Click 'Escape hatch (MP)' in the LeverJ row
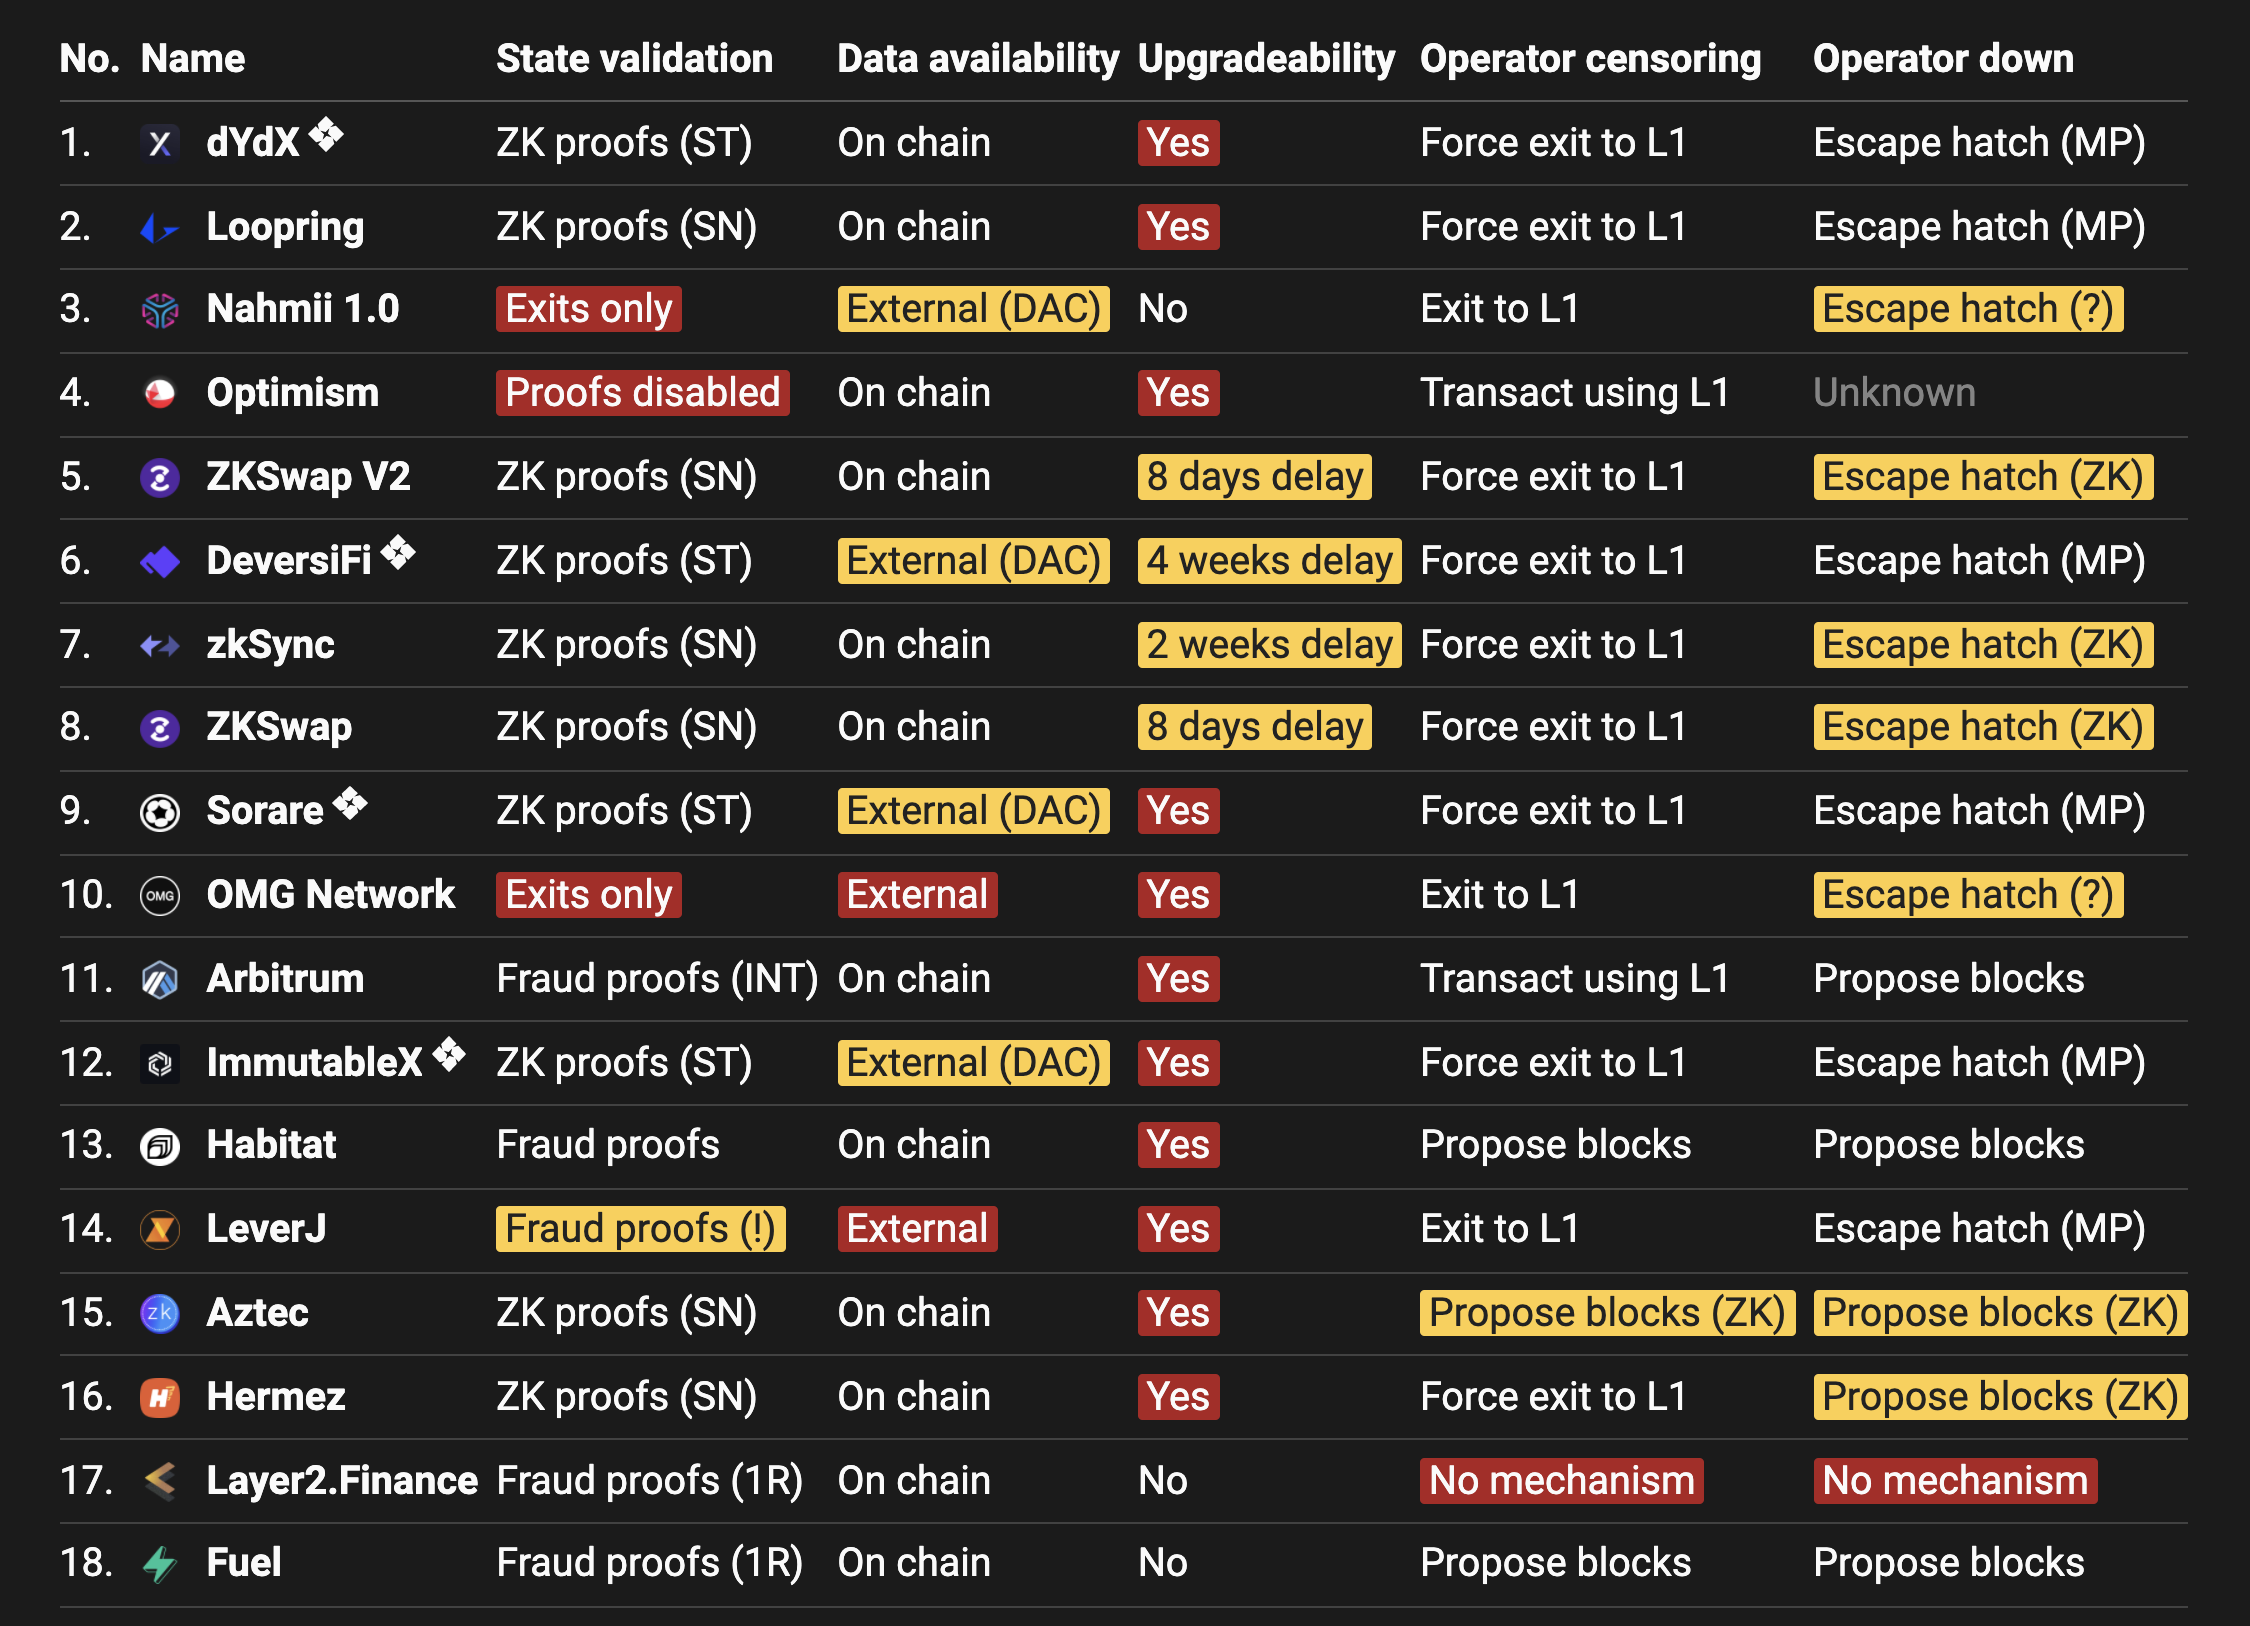This screenshot has height=1626, width=2250. pyautogui.click(x=1979, y=1229)
